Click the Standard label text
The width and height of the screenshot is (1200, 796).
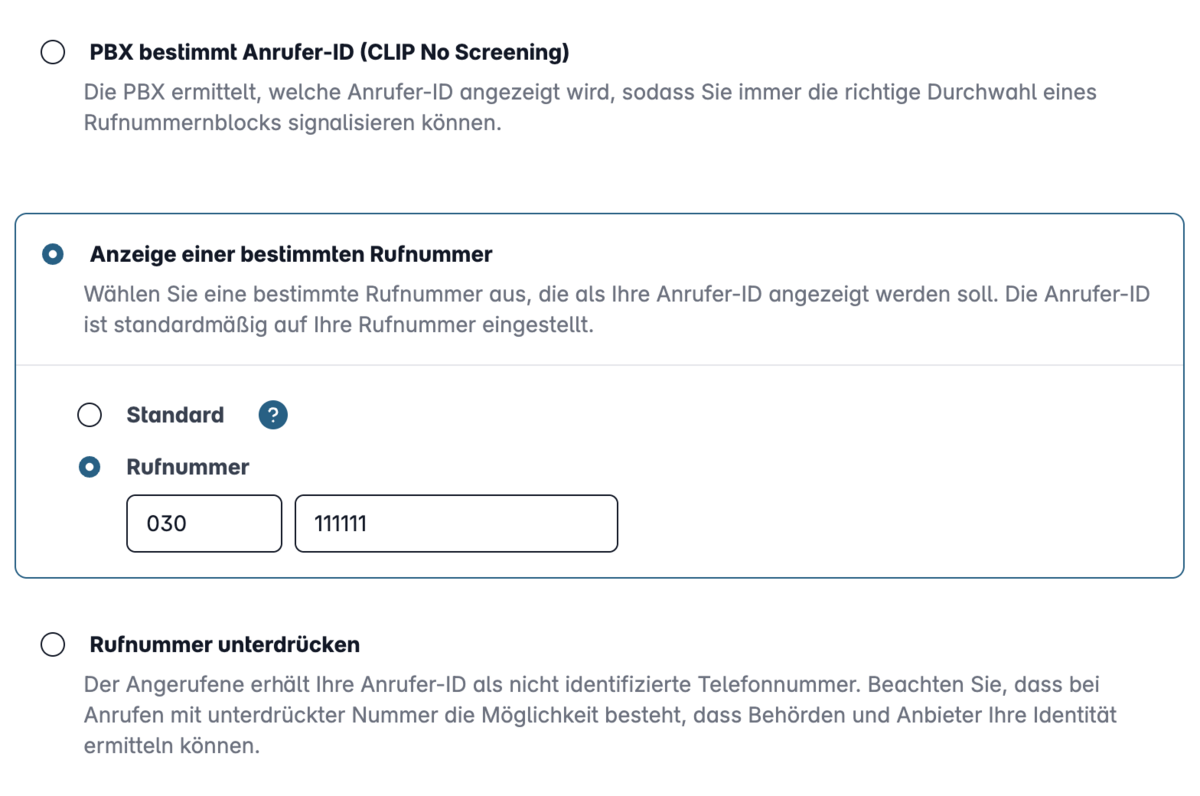pos(175,415)
